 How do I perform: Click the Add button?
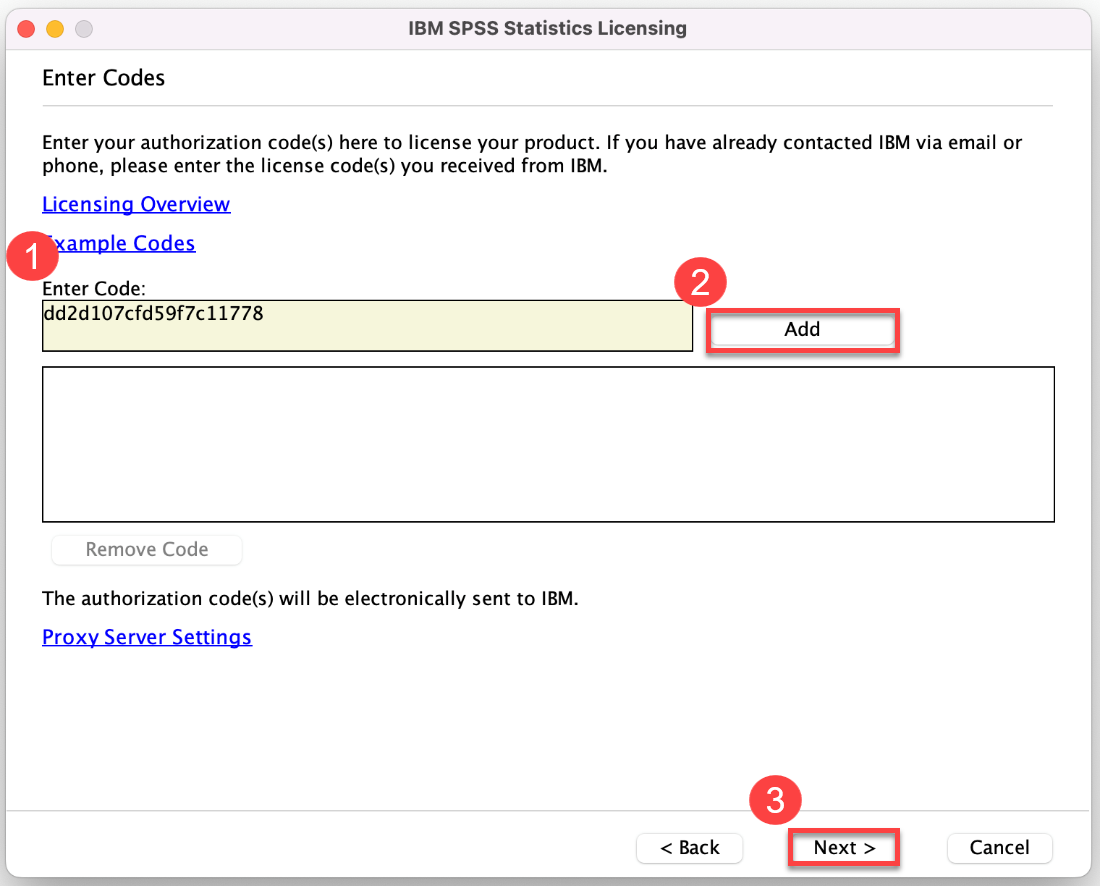tap(803, 330)
